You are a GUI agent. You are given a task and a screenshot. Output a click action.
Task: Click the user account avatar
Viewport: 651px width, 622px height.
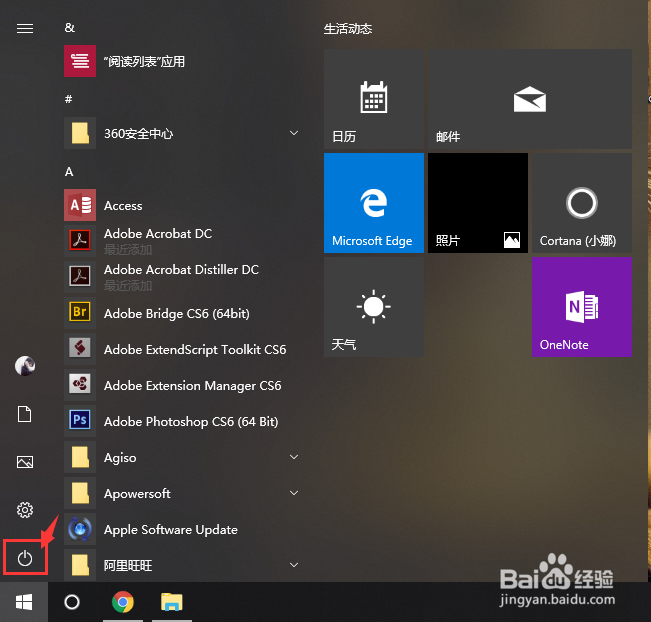[25, 366]
